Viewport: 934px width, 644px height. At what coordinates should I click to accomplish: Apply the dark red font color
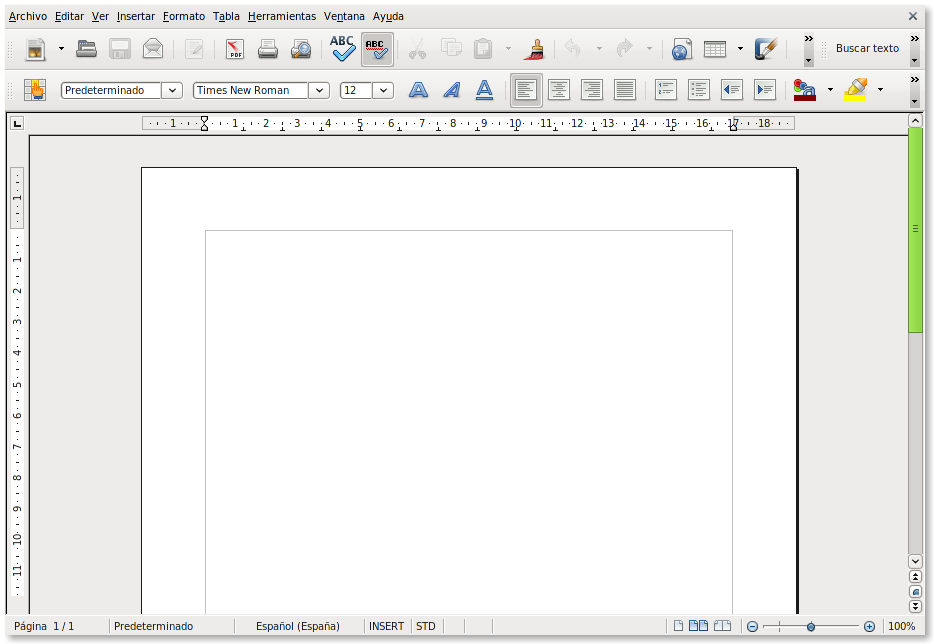click(805, 90)
